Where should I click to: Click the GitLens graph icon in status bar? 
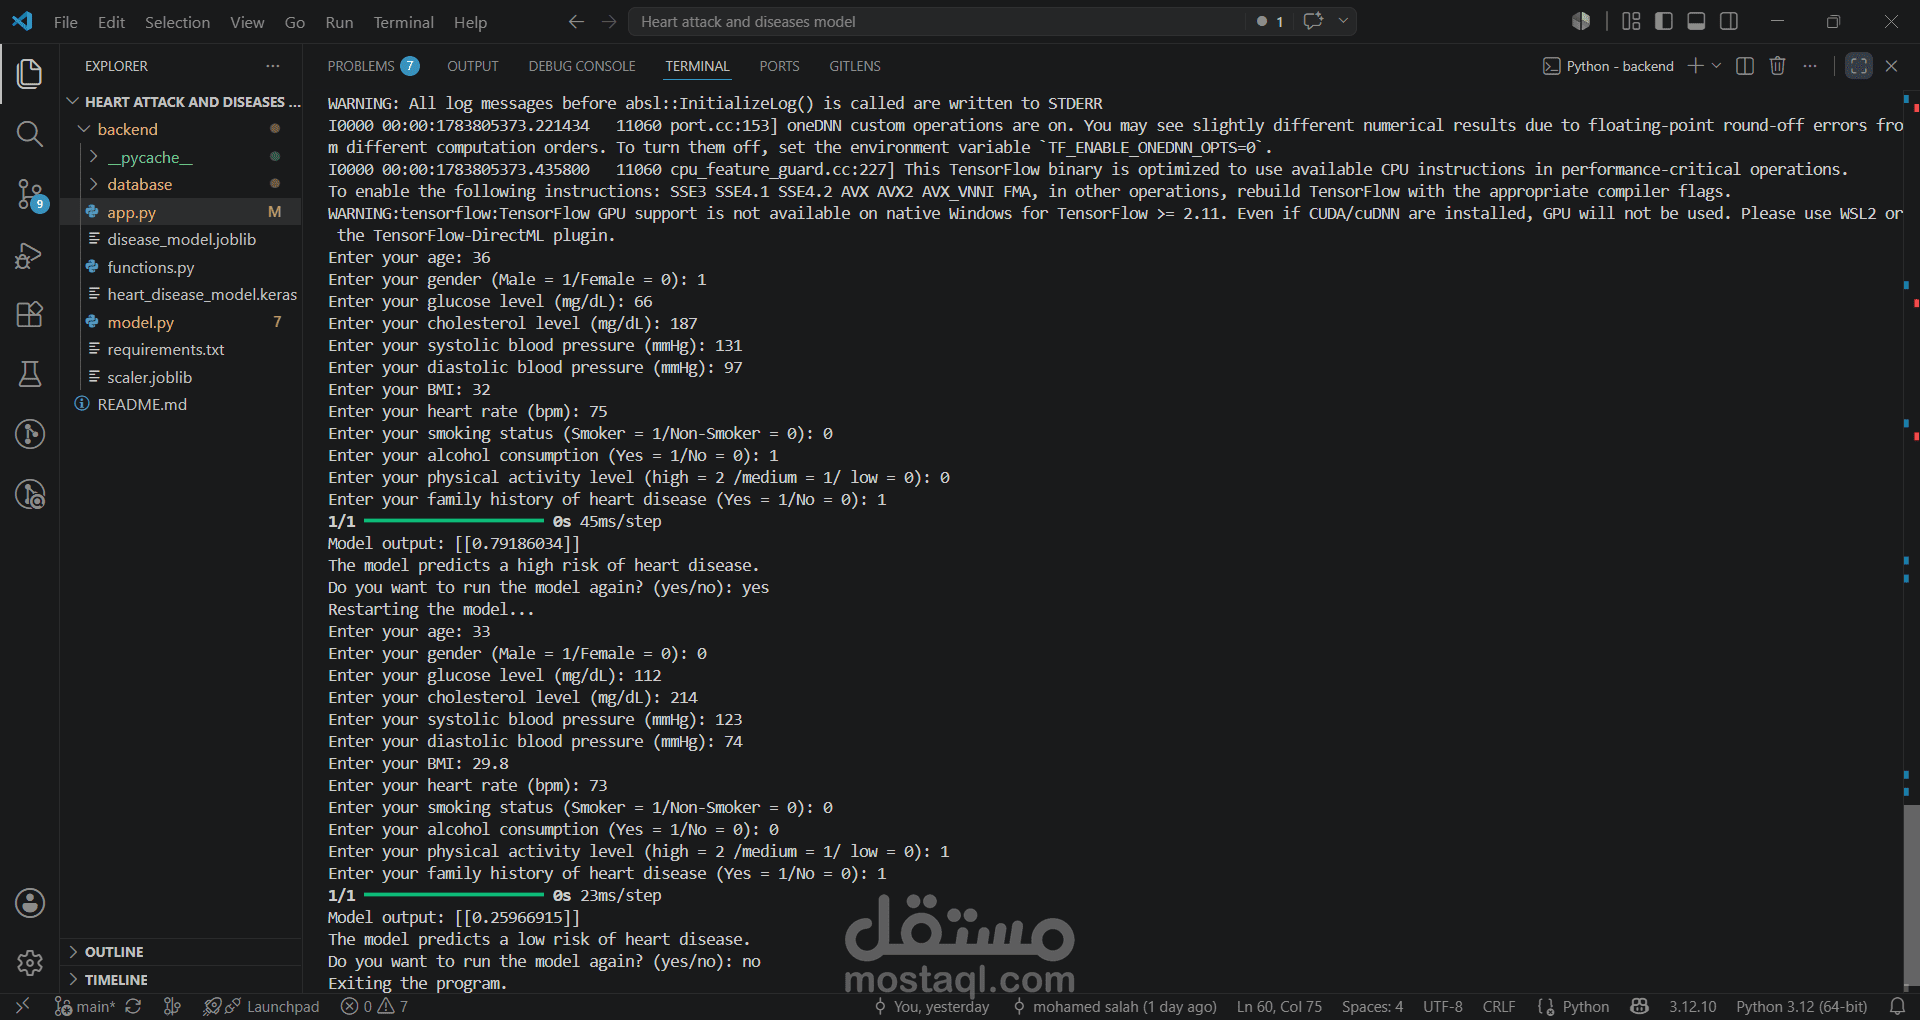[172, 1006]
